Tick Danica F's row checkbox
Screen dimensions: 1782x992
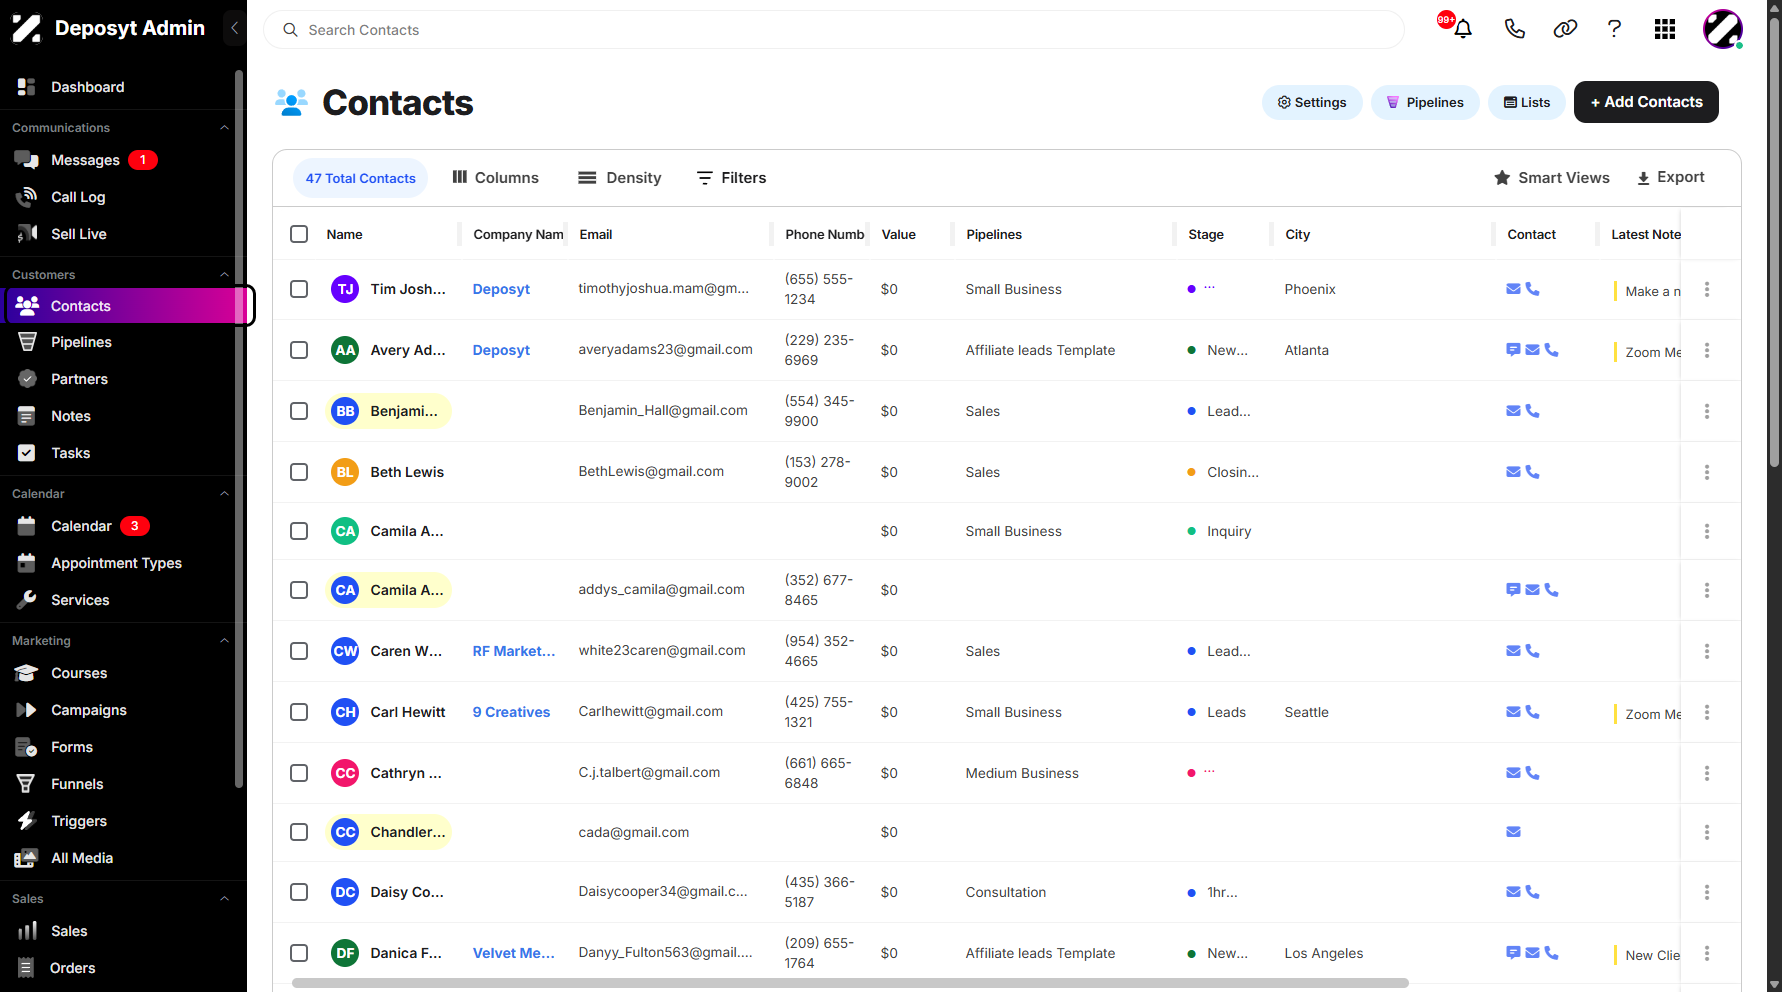[x=299, y=953]
